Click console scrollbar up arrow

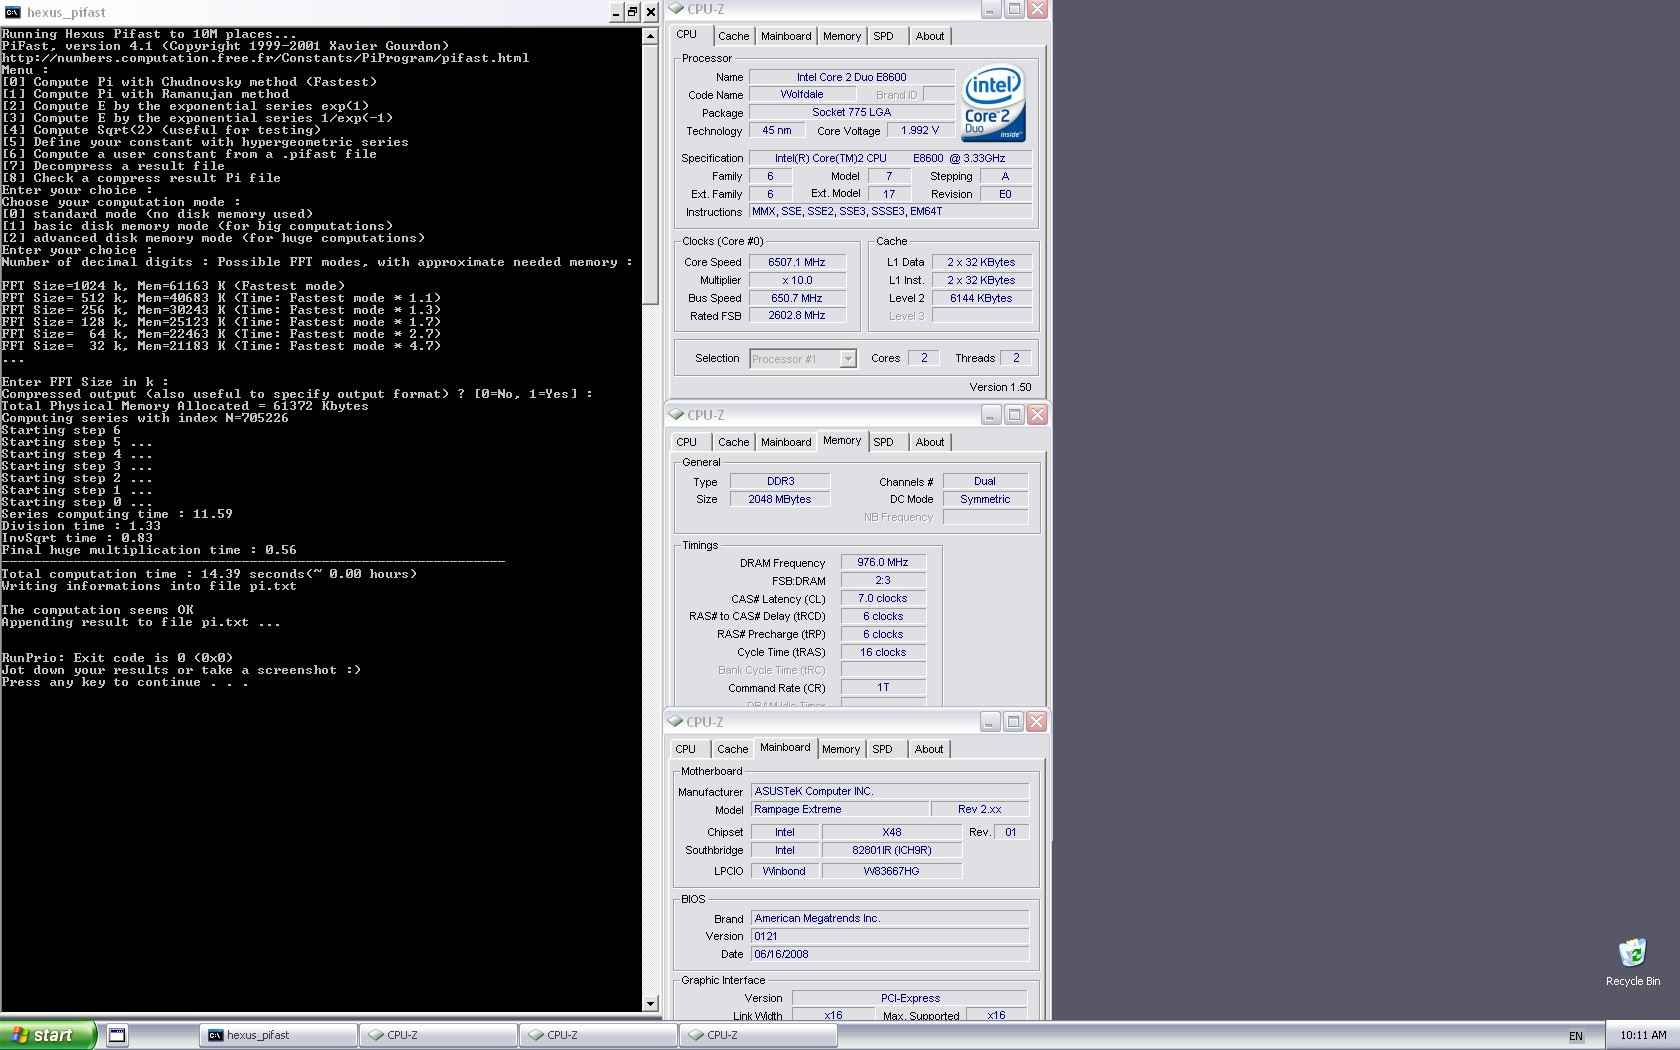click(650, 34)
